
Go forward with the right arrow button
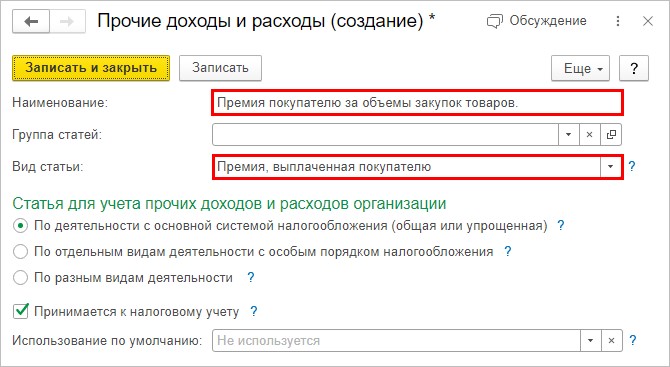[68, 21]
